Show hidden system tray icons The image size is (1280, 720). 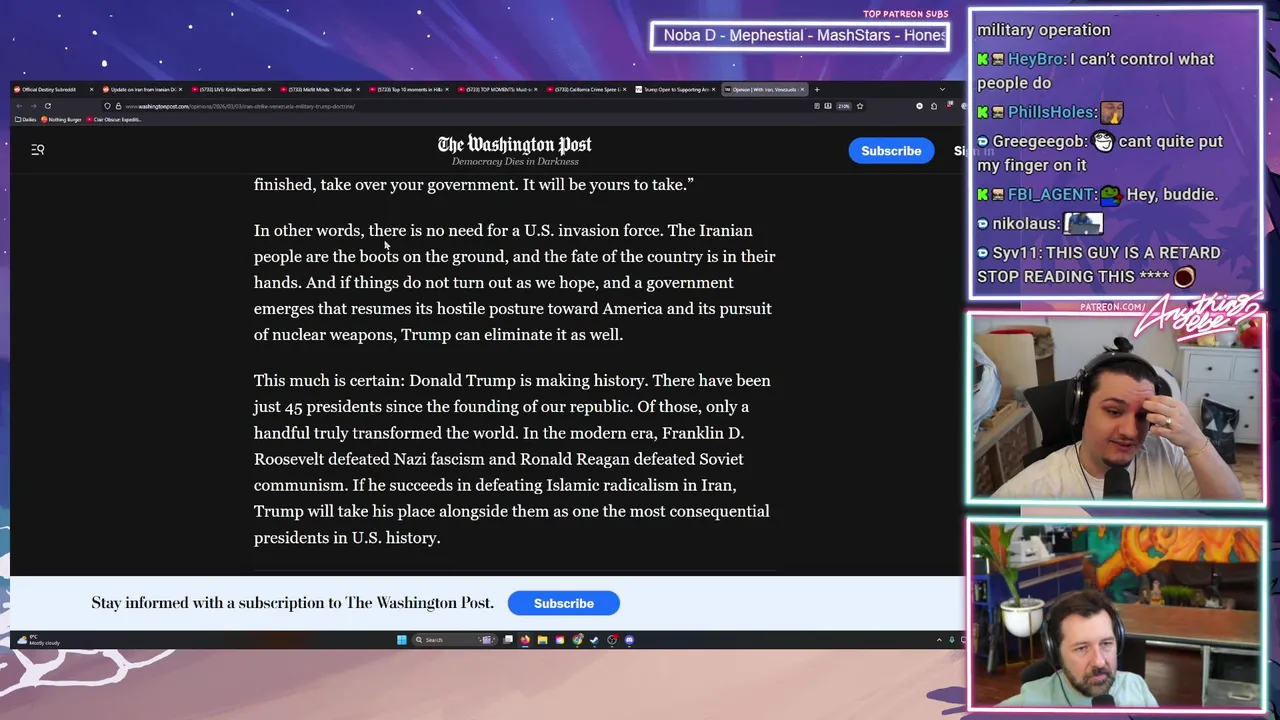coord(939,640)
